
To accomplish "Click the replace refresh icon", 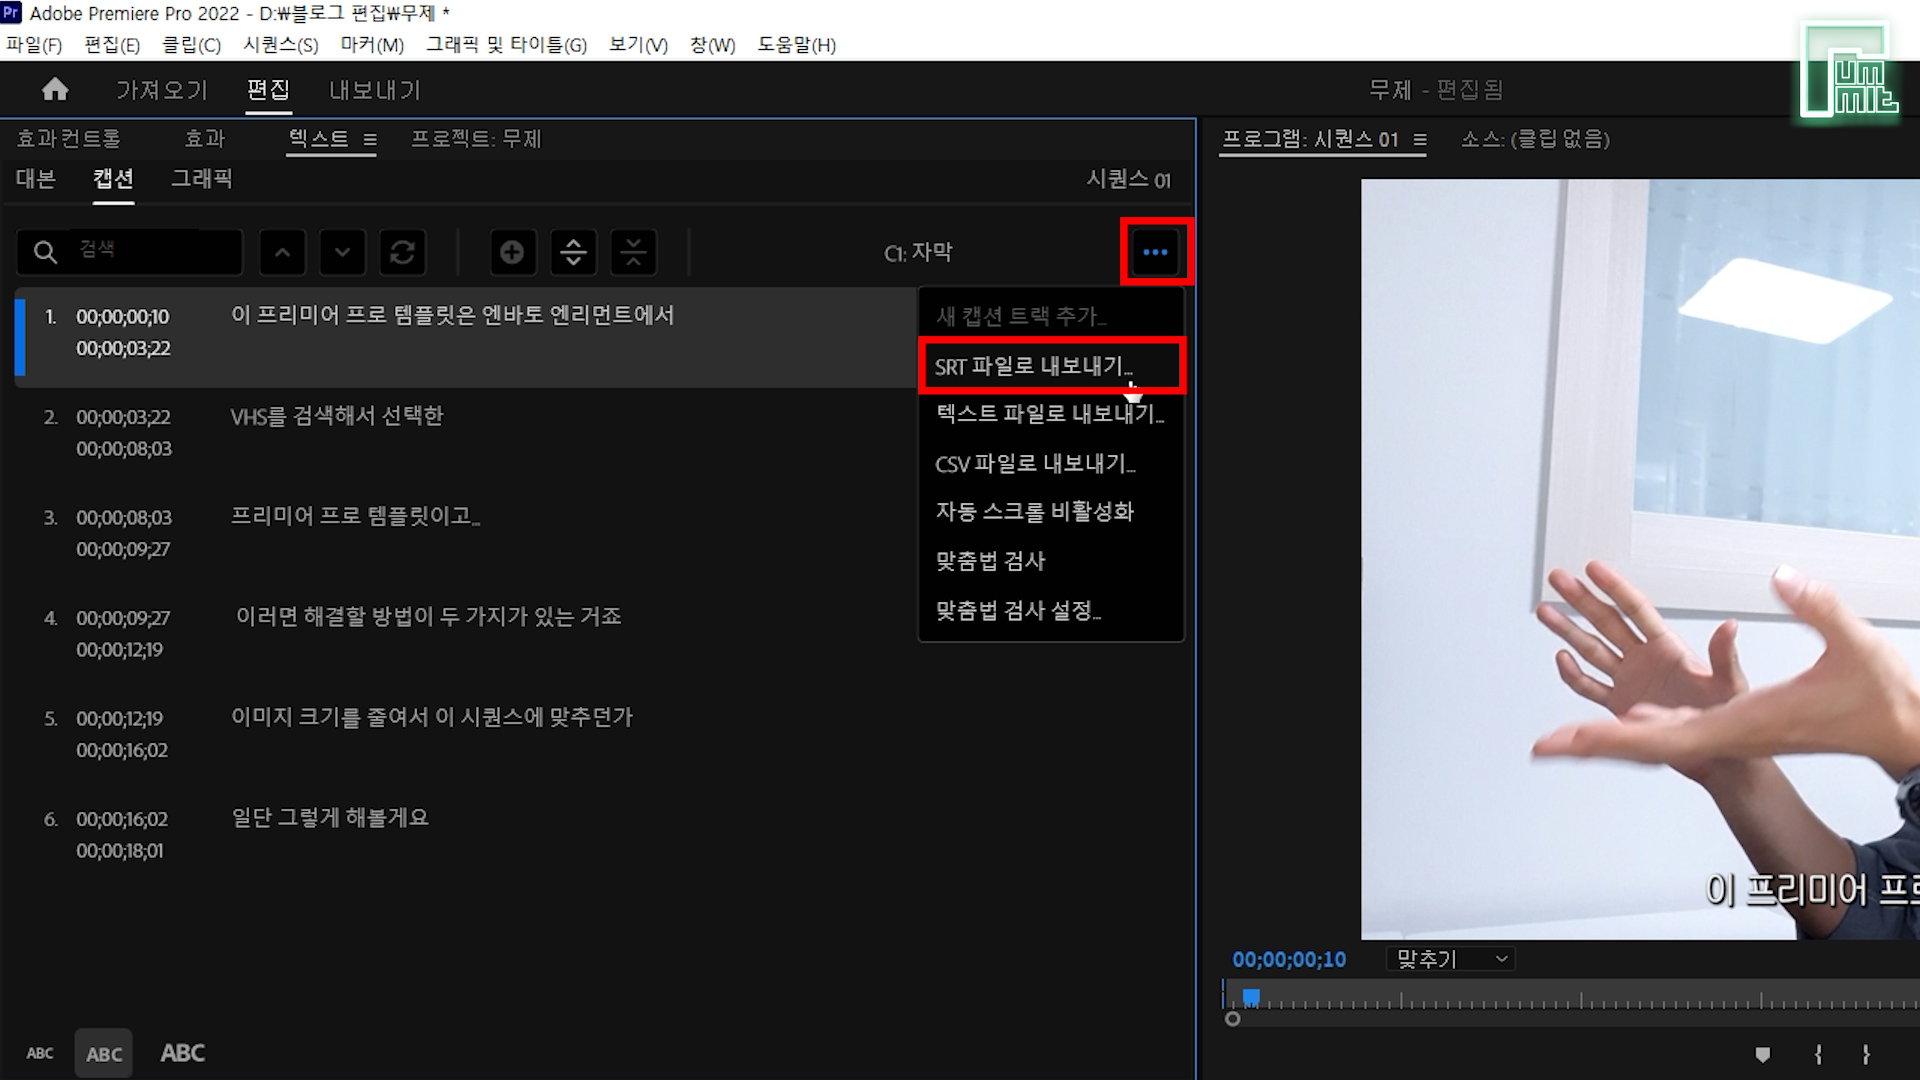I will pyautogui.click(x=402, y=252).
